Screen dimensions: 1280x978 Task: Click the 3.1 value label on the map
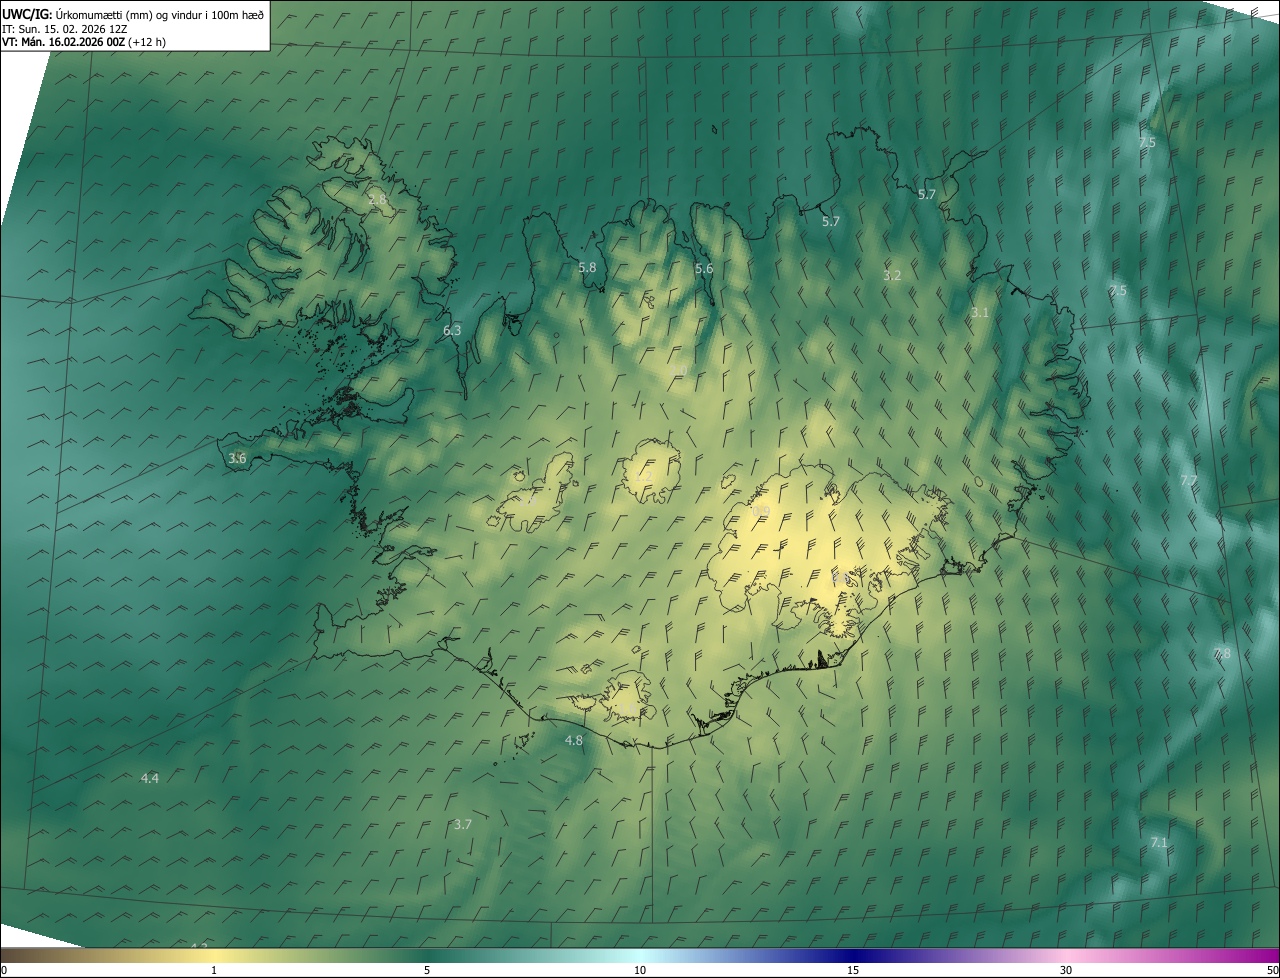[979, 313]
